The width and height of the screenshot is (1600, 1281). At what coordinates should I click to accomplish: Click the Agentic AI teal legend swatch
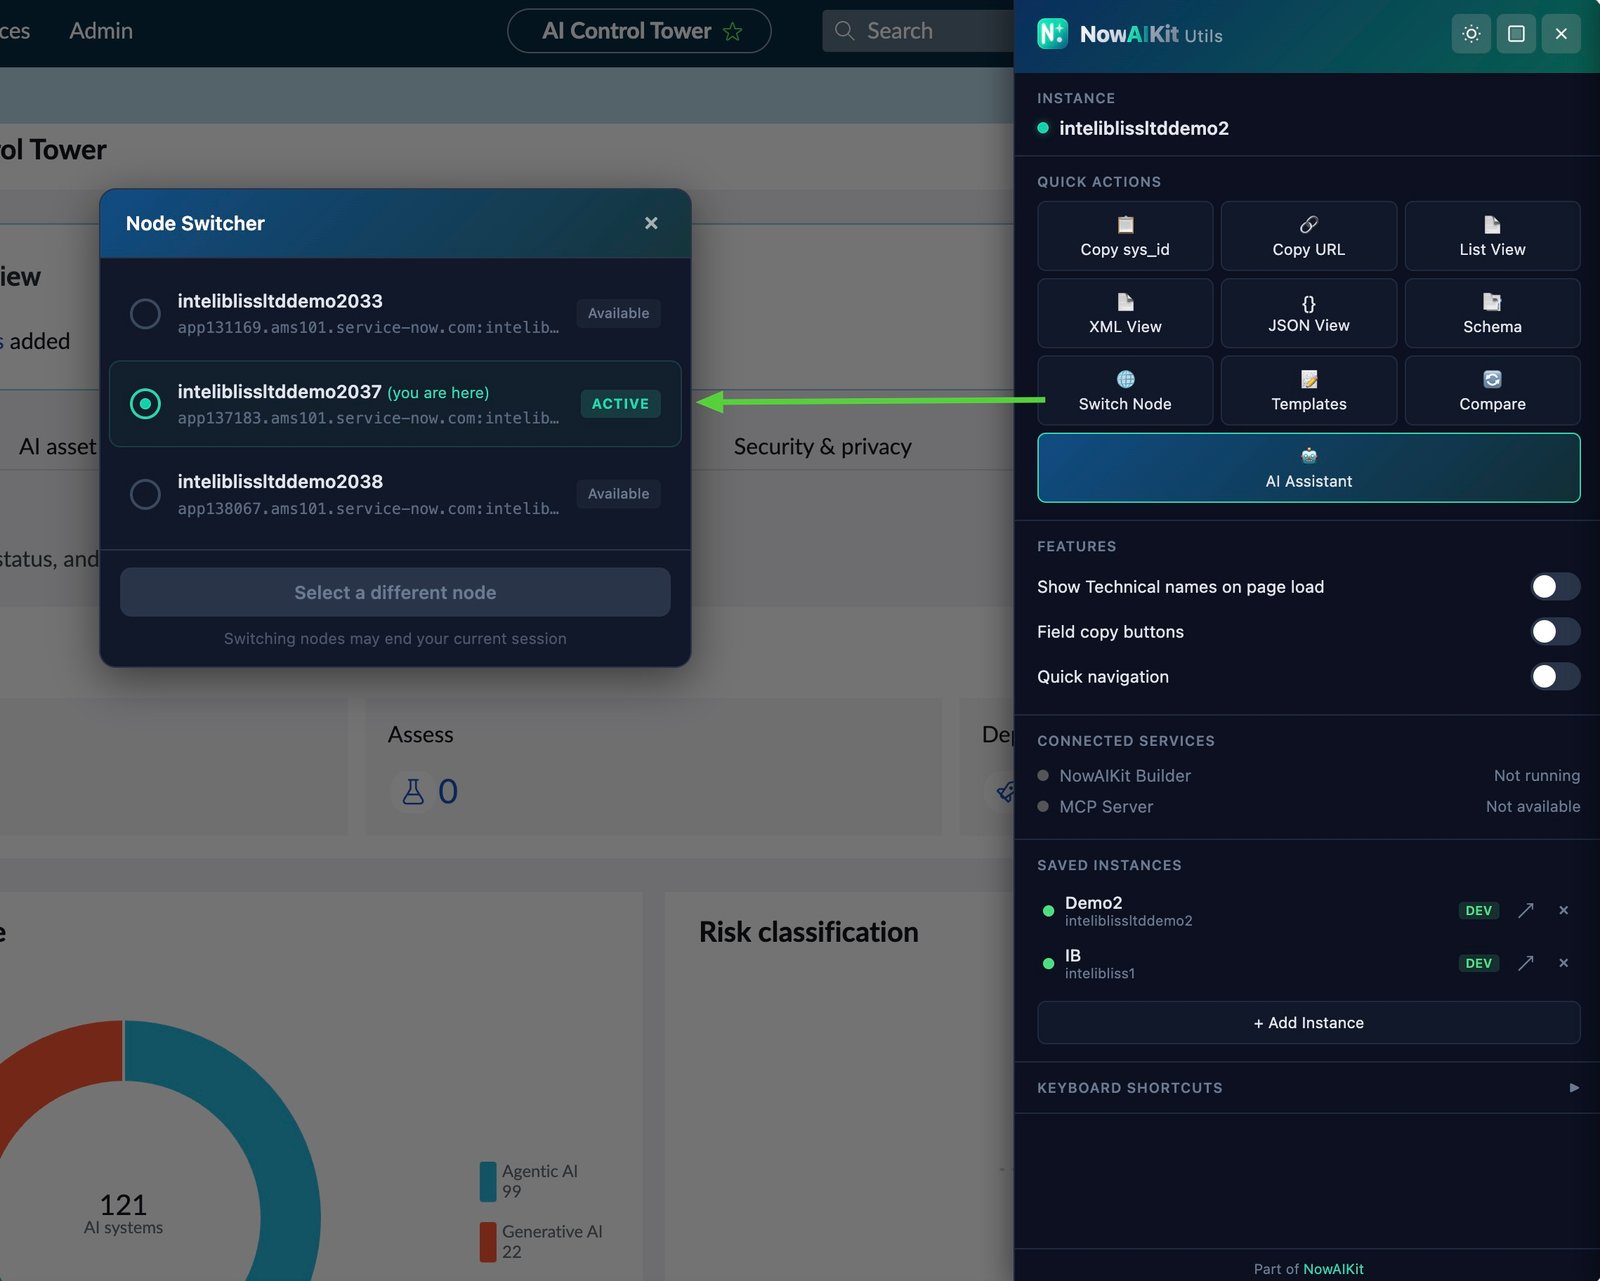(488, 1181)
